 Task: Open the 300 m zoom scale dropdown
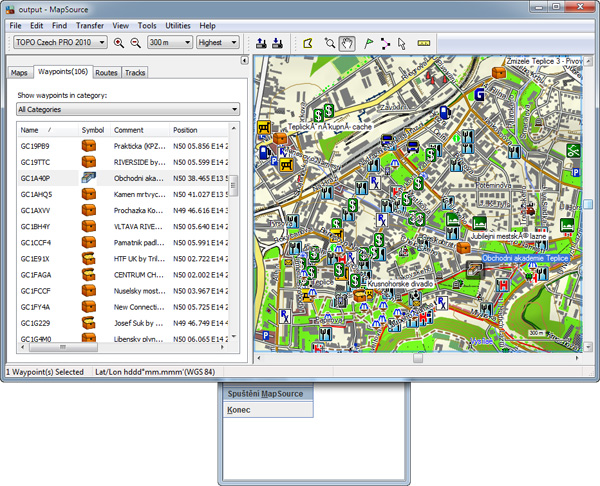168,43
